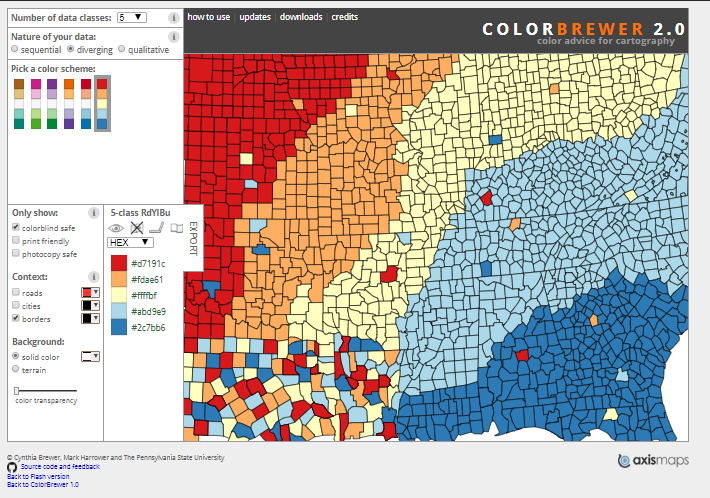Screen dimensions: 710x498
Task: Click the #d7191c hex value text
Action: [x=148, y=263]
